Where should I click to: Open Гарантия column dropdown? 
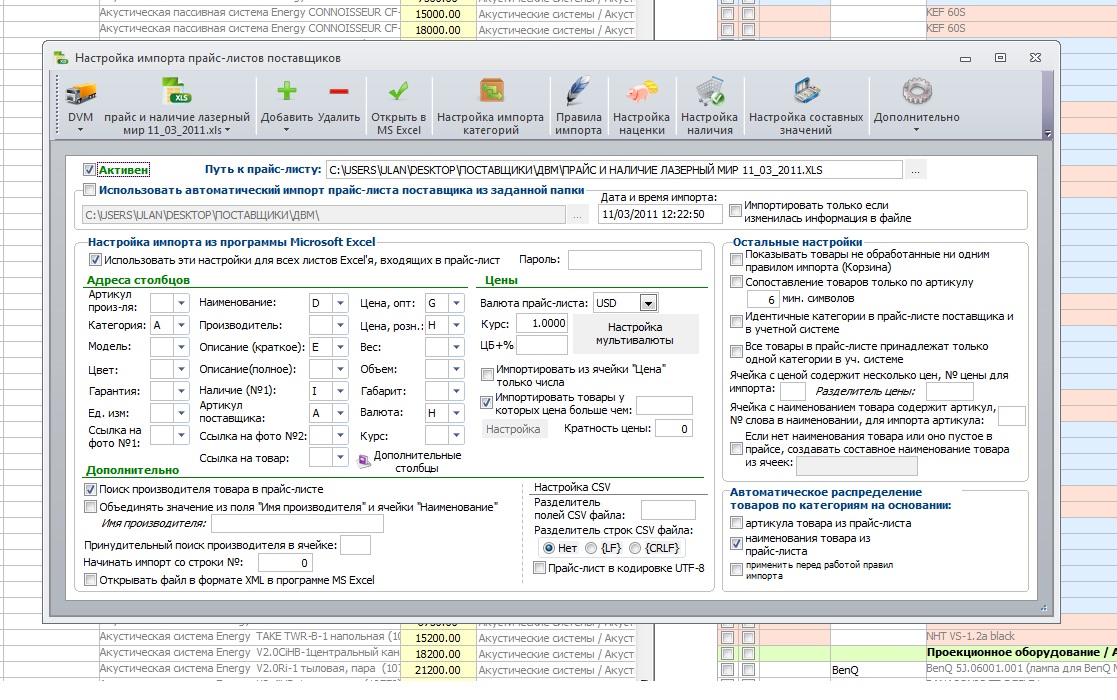tap(181, 391)
